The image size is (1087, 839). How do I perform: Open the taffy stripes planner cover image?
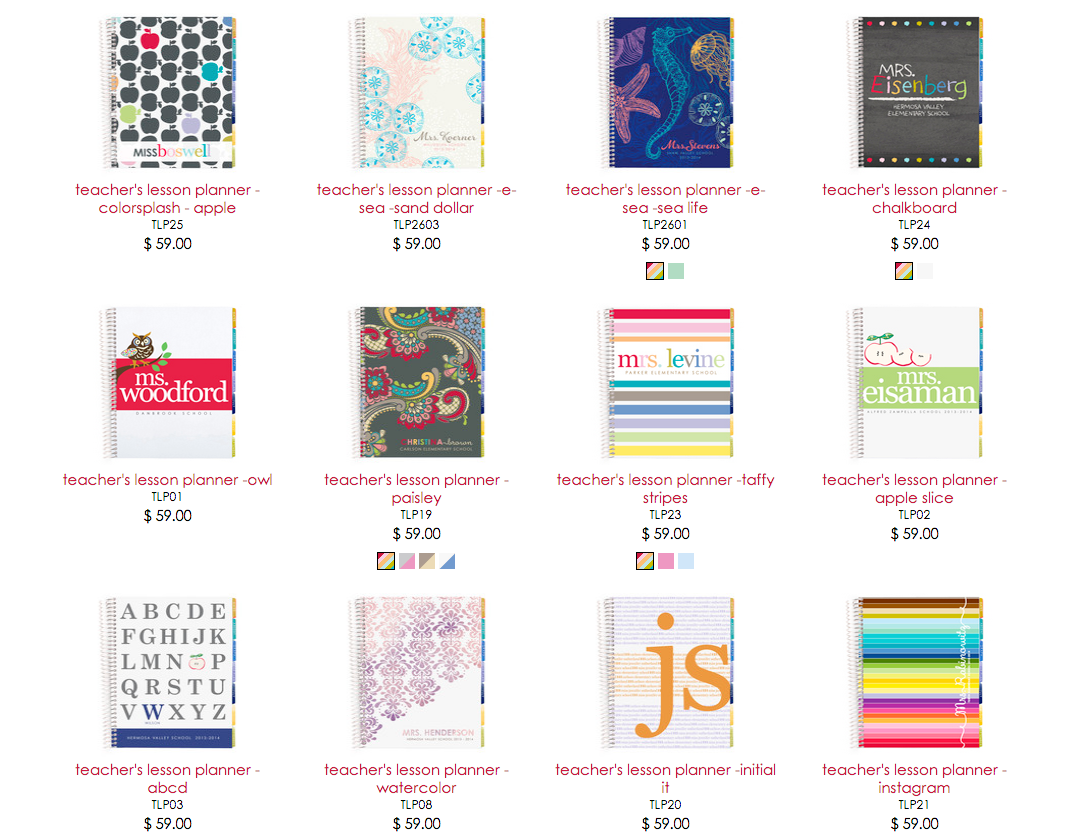[x=666, y=383]
